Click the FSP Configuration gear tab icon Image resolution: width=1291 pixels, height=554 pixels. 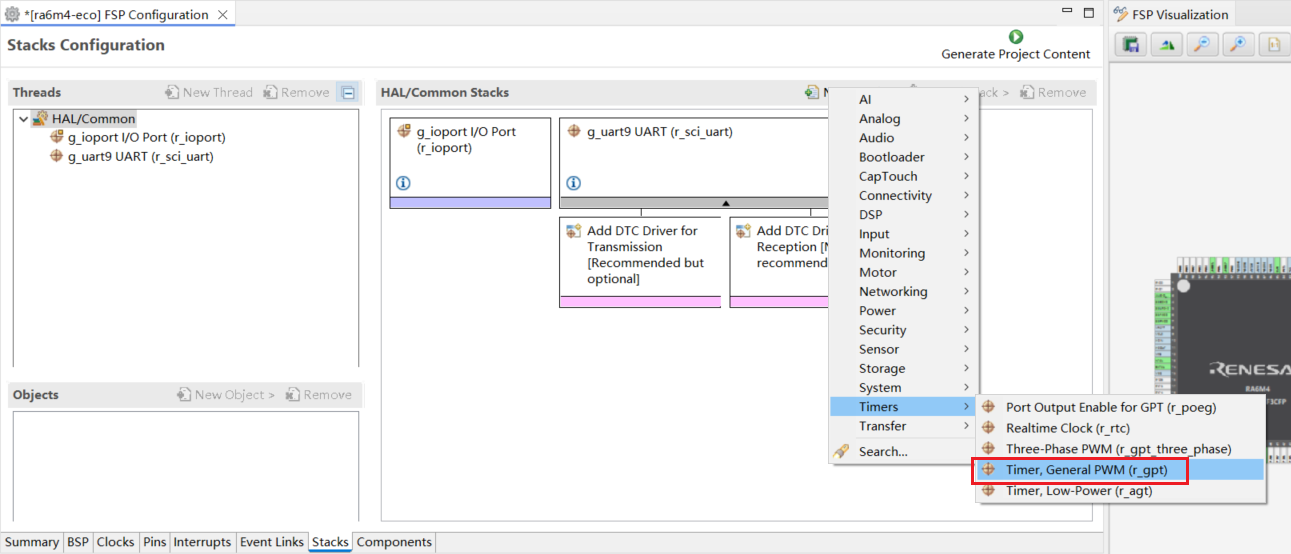pos(12,15)
